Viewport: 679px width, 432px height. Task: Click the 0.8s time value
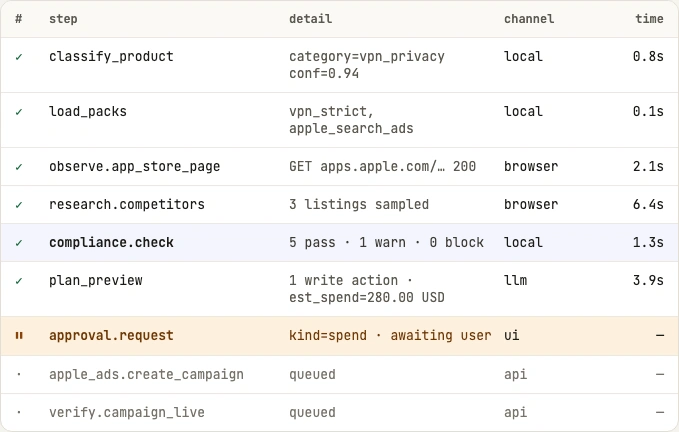tap(648, 57)
